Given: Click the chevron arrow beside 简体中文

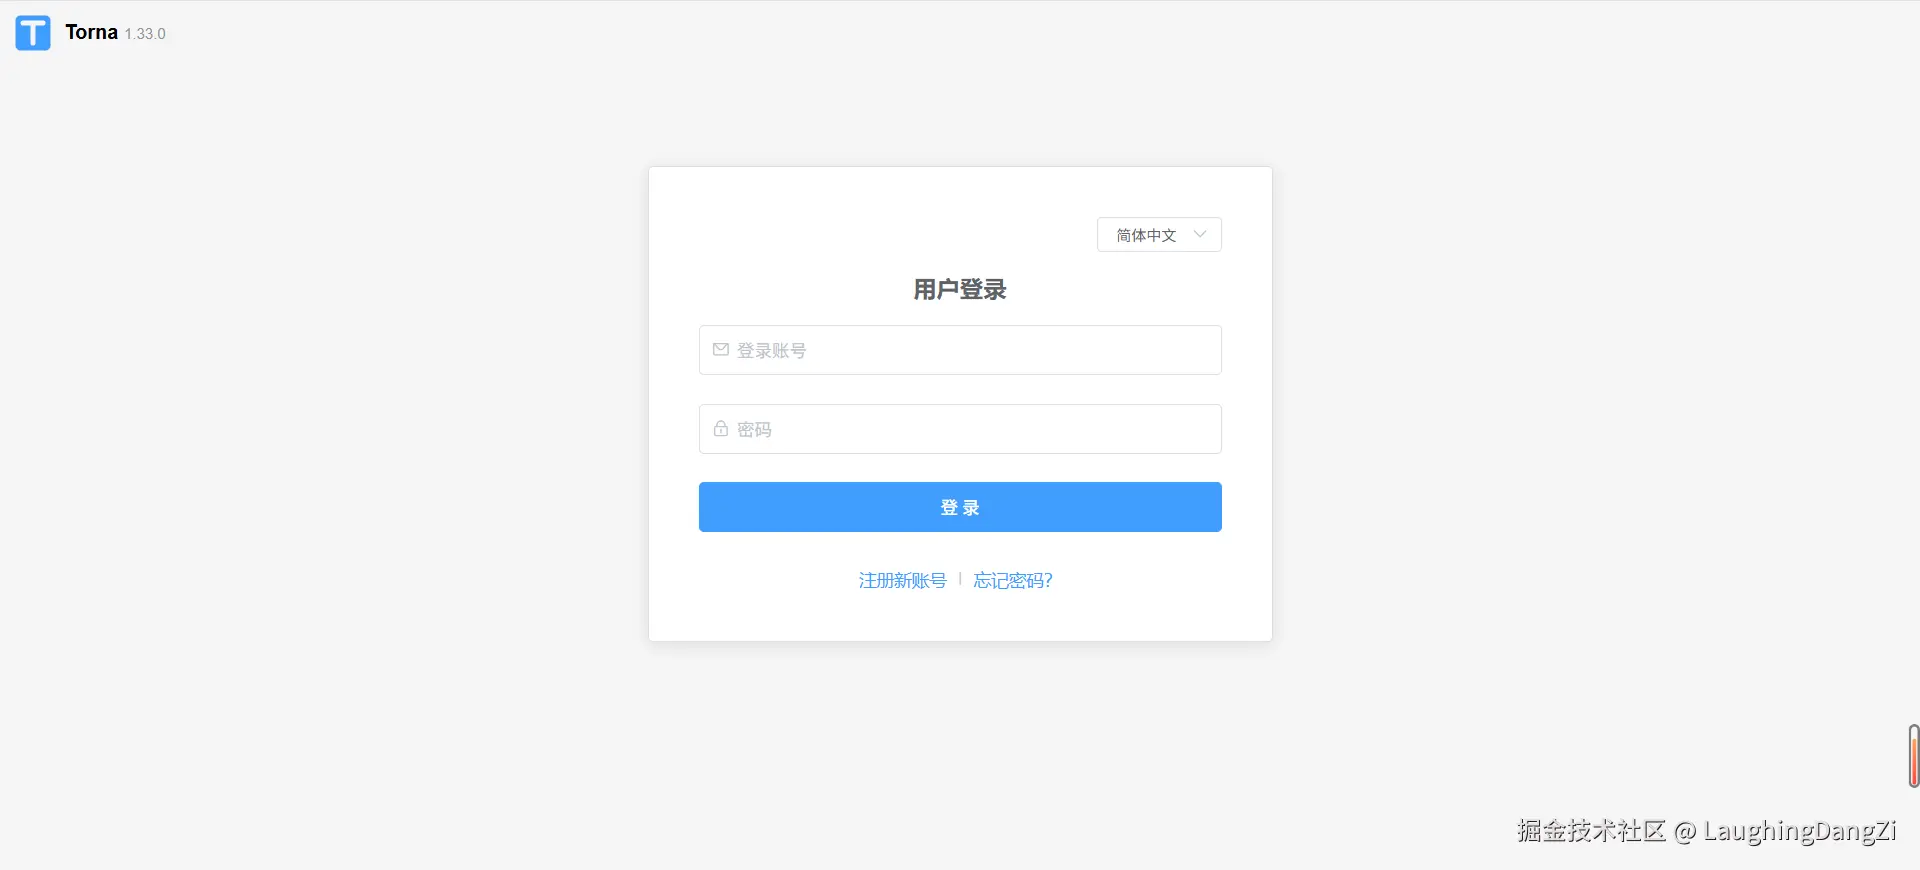Looking at the screenshot, I should pos(1200,235).
